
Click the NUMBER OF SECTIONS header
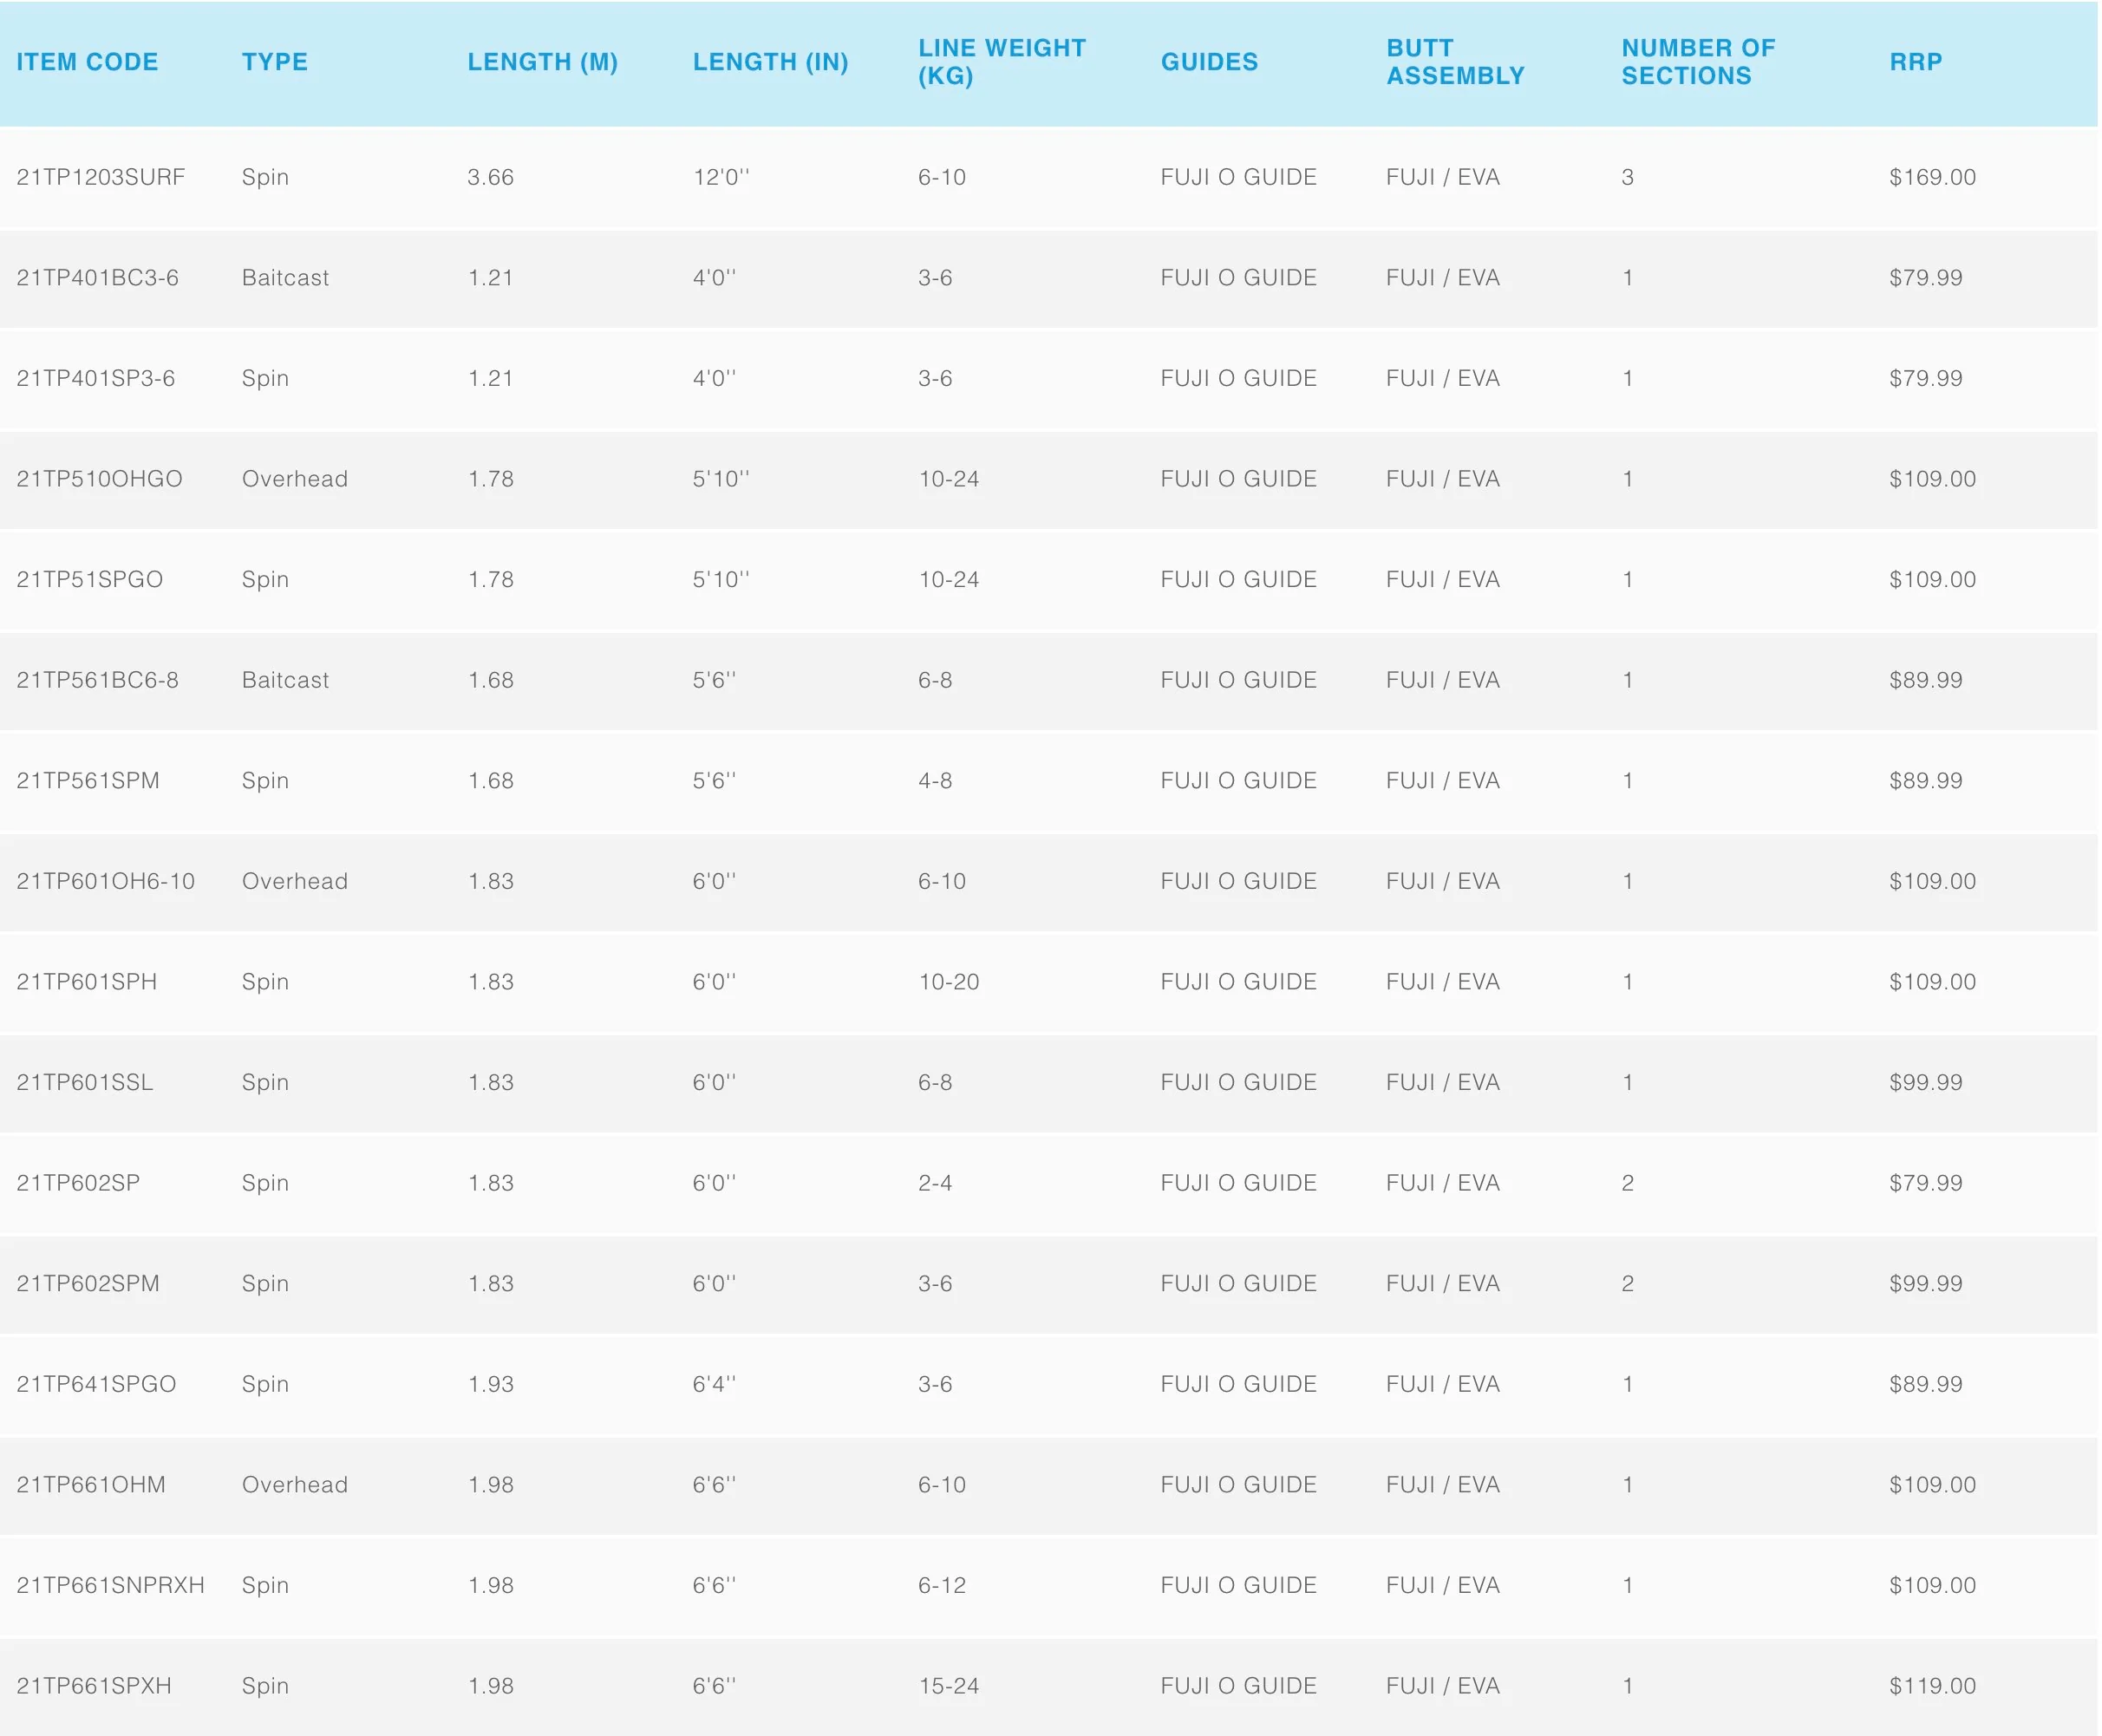[1699, 62]
